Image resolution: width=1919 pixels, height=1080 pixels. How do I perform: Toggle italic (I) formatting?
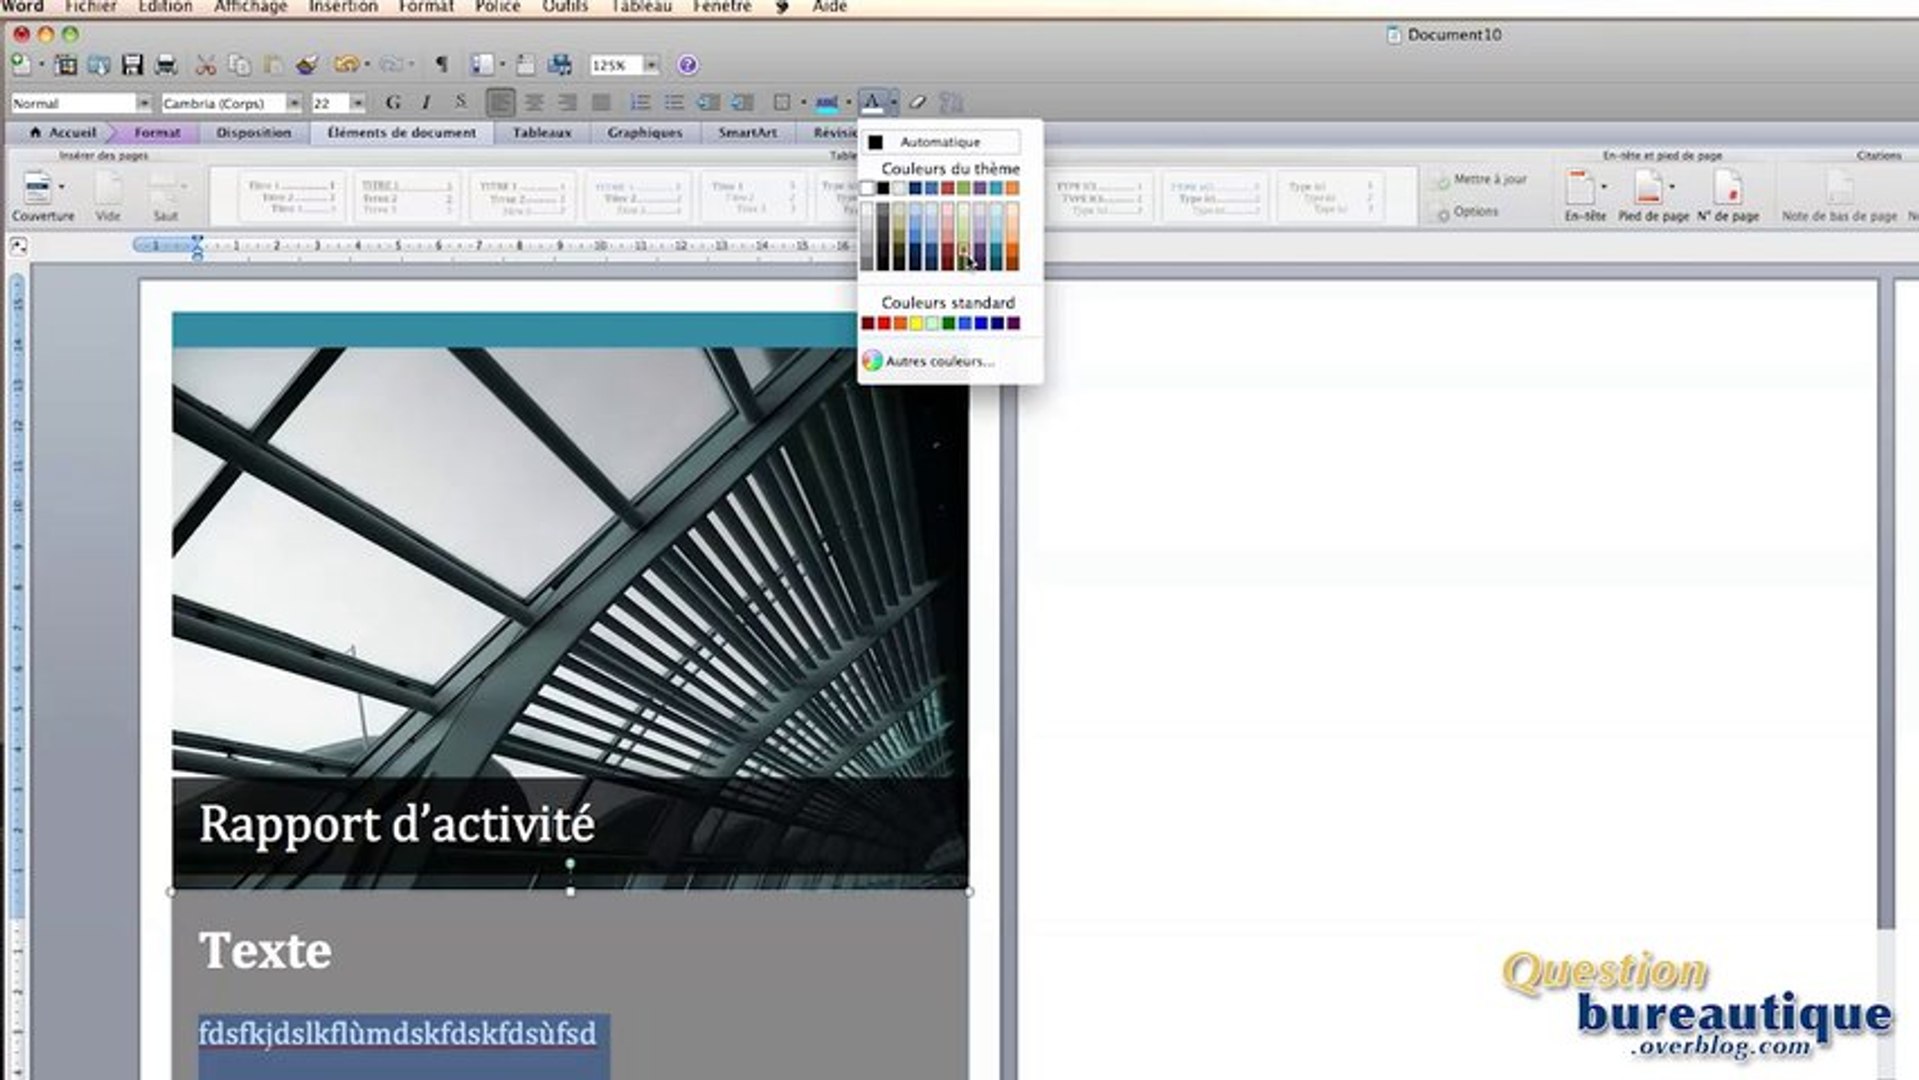[427, 102]
